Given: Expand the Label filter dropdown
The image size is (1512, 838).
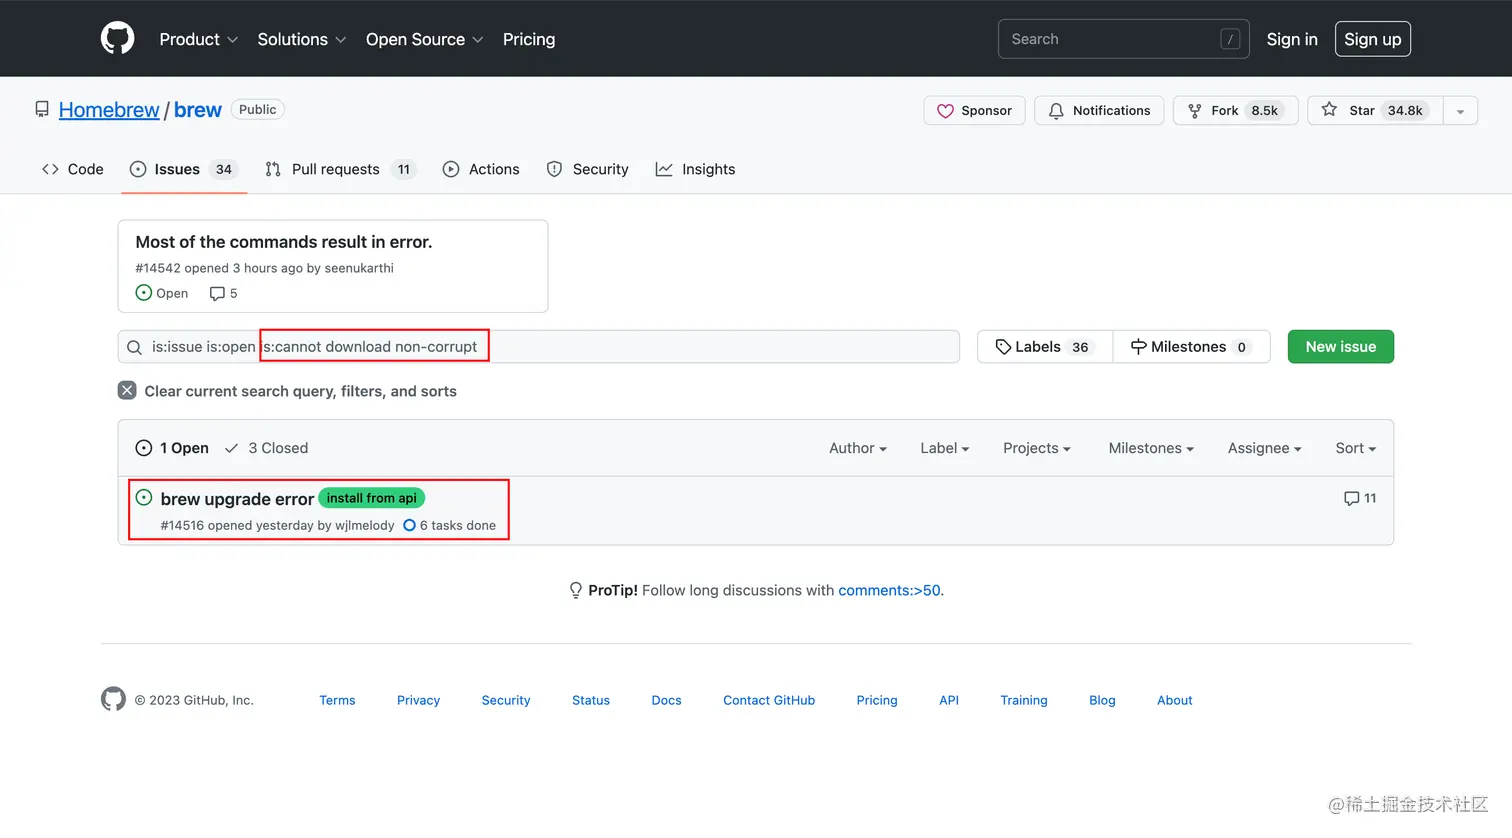Looking at the screenshot, I should coord(945,448).
